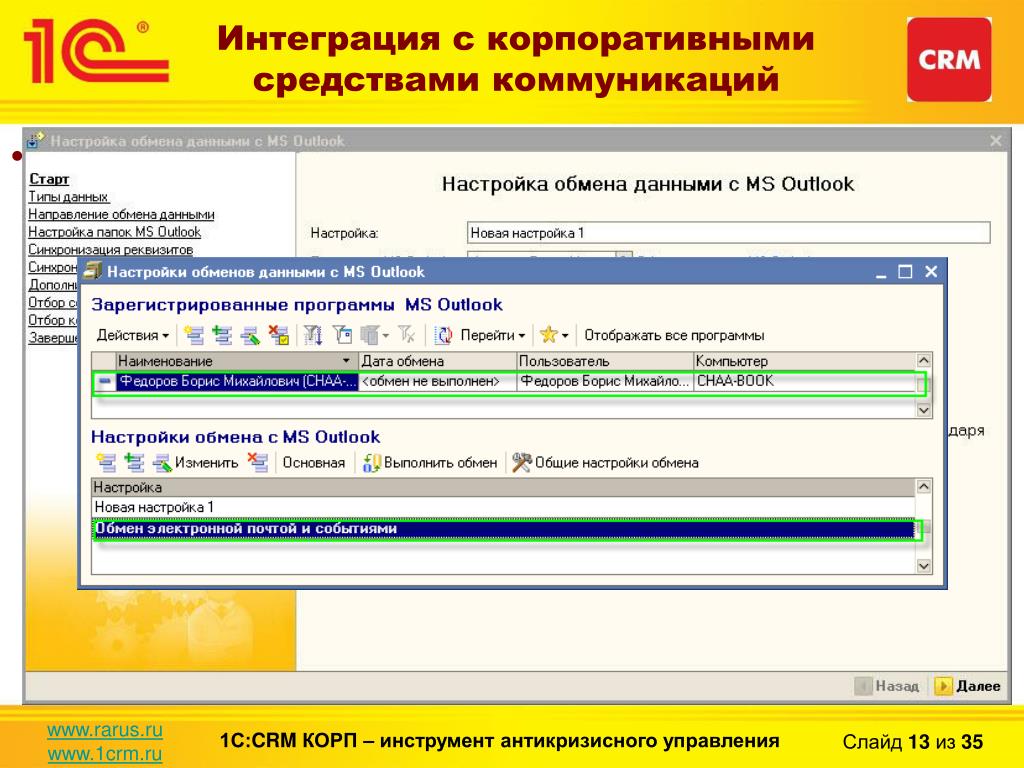The image size is (1024, 768).
Task: Click green plus copy icon in exchange settings toolbar
Action: [x=134, y=462]
